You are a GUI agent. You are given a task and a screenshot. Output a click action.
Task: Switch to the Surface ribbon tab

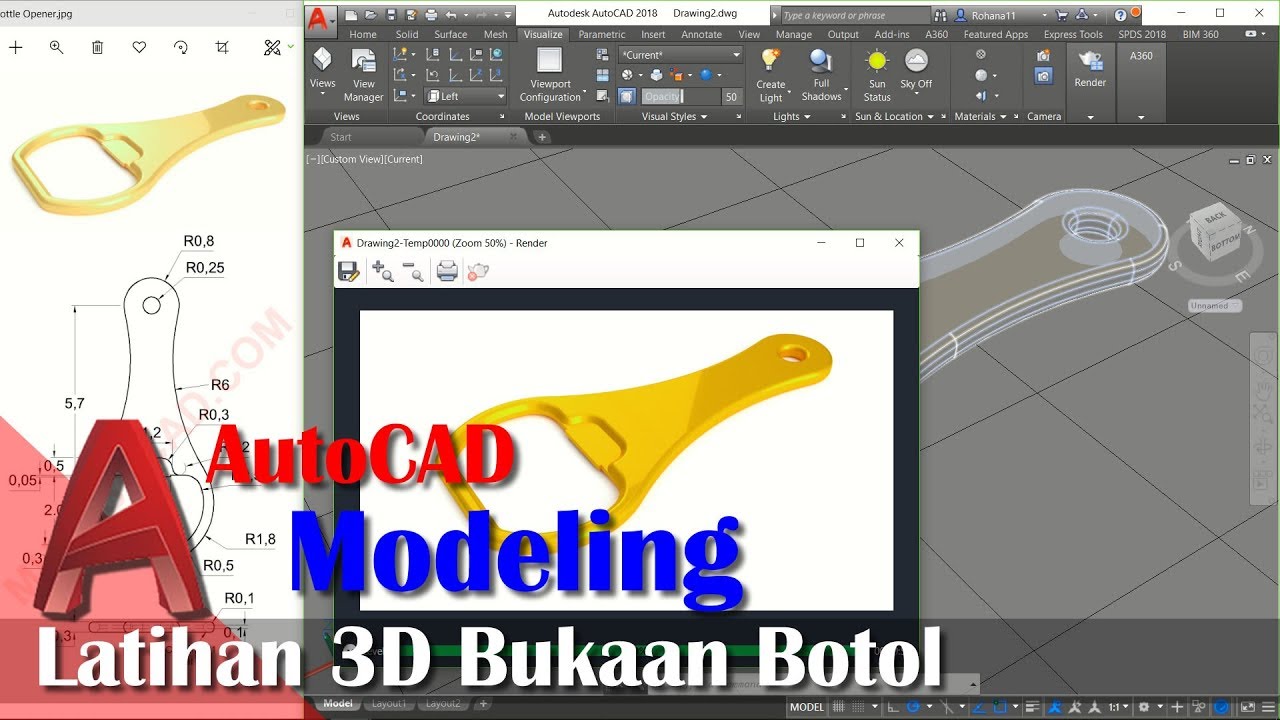point(450,34)
